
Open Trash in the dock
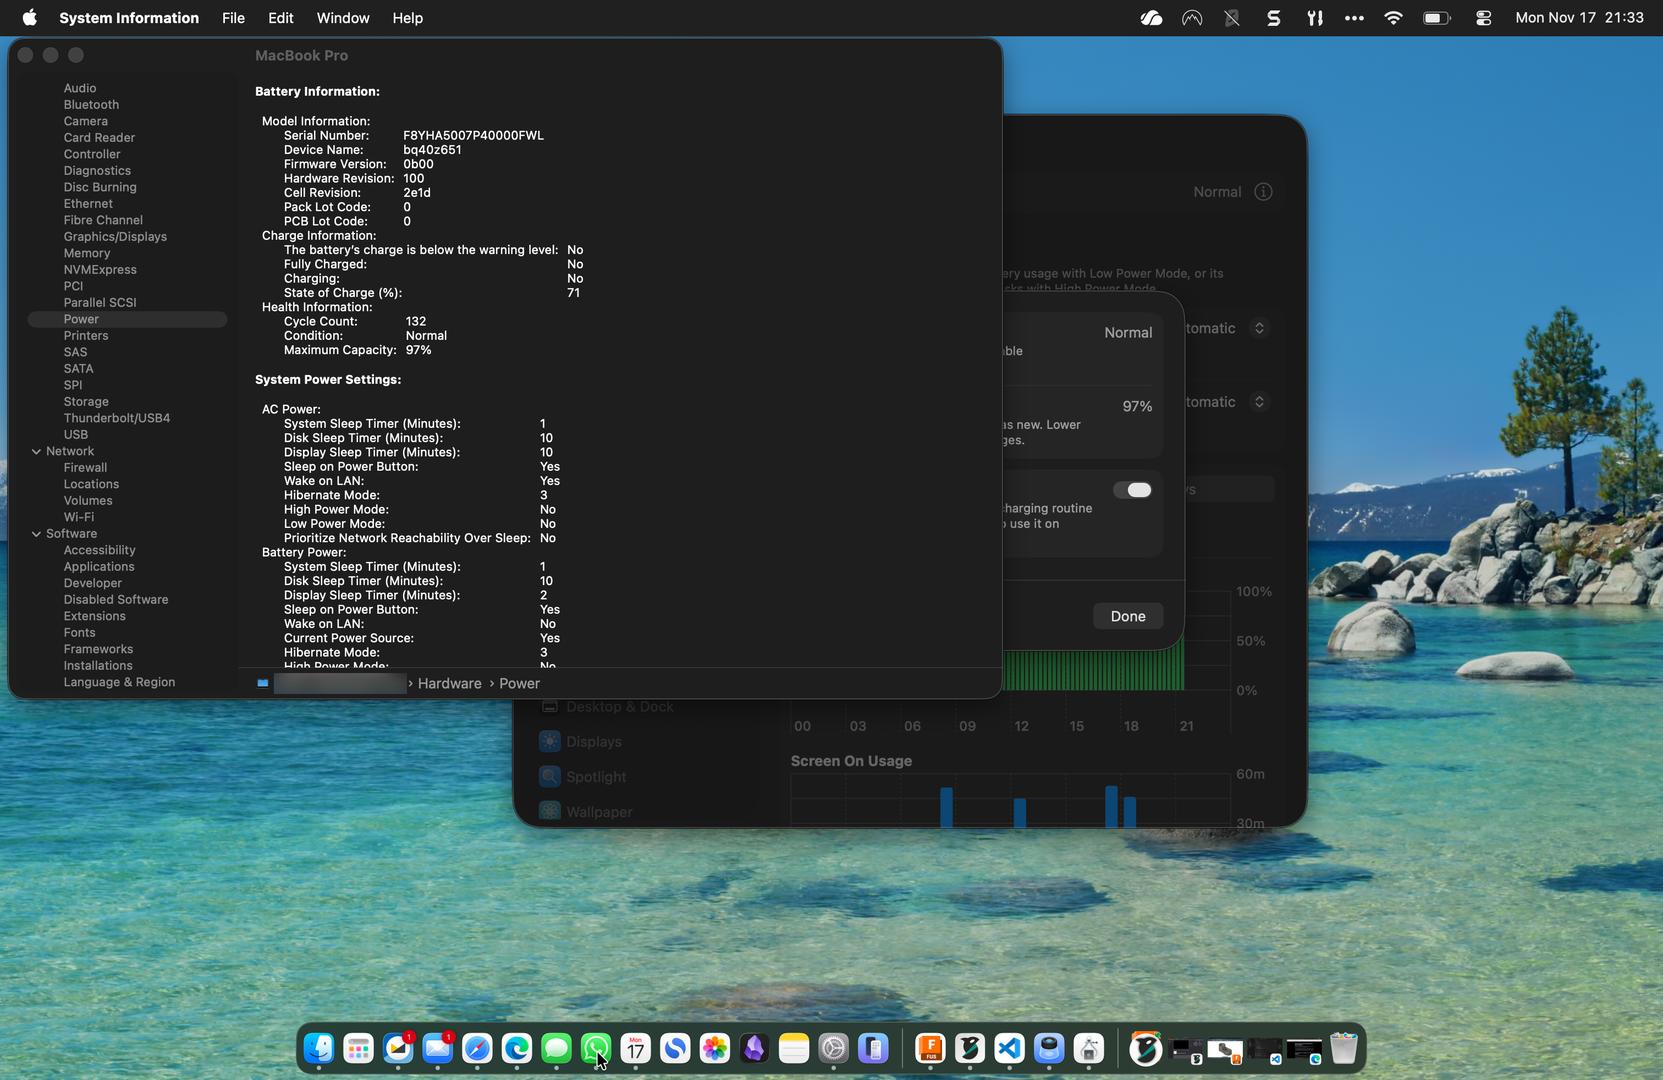pos(1344,1048)
